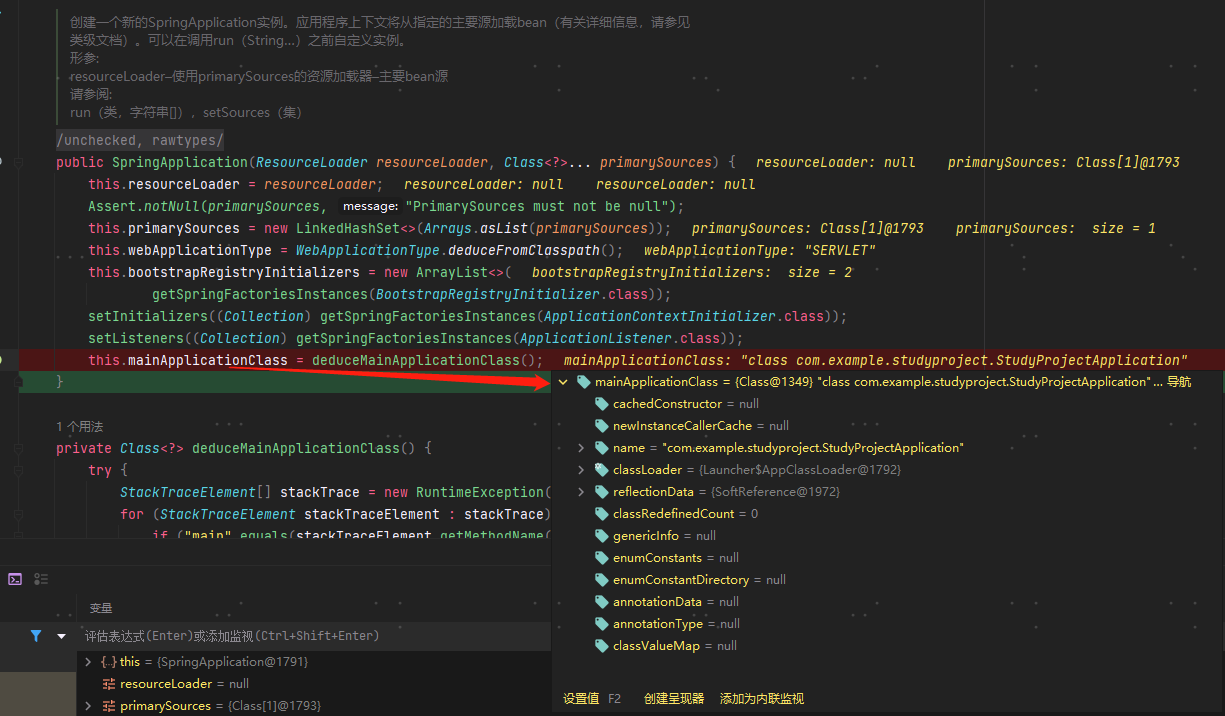Open the console tab icon in debug panel
Screen dimensions: 1225x716
point(15,579)
